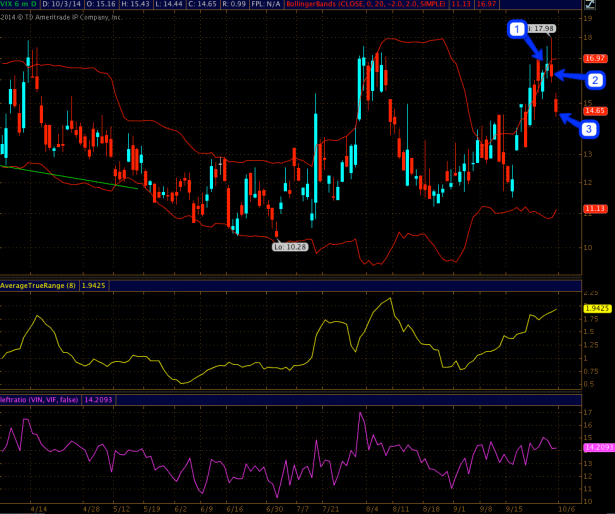Select the magenta 14.2093 lefratio axis tag
Screen dimensions: 615x514
596,447
